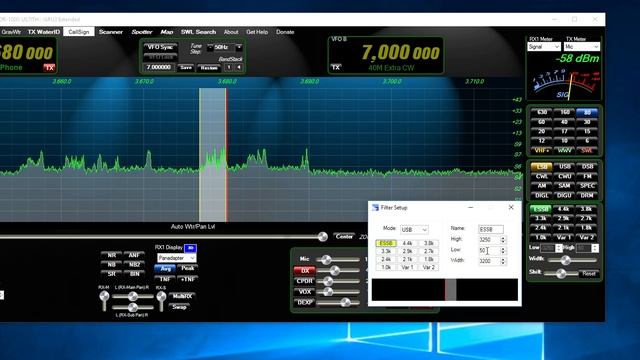This screenshot has height=360, width=640.
Task: Click the Low spinner in main filter panel
Action: (x=559, y=248)
